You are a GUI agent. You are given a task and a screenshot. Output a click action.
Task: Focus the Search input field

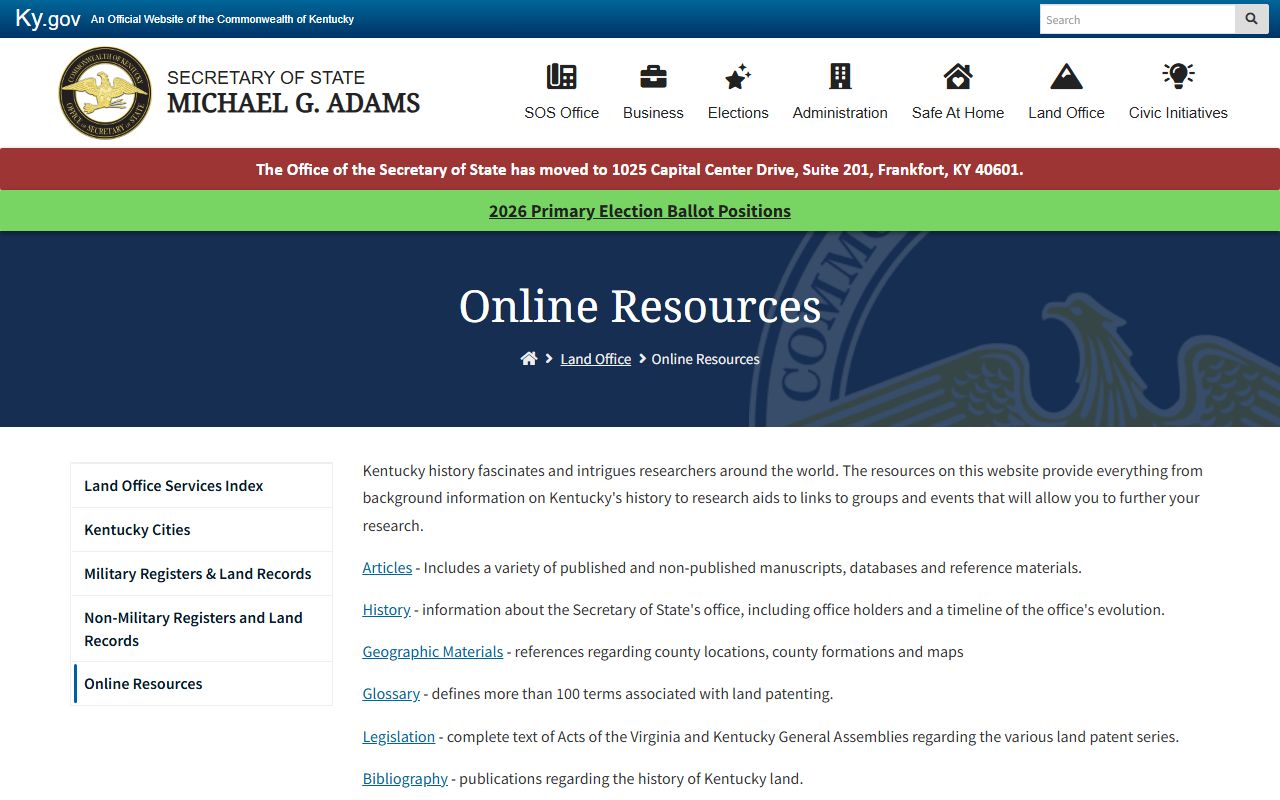(x=1138, y=19)
